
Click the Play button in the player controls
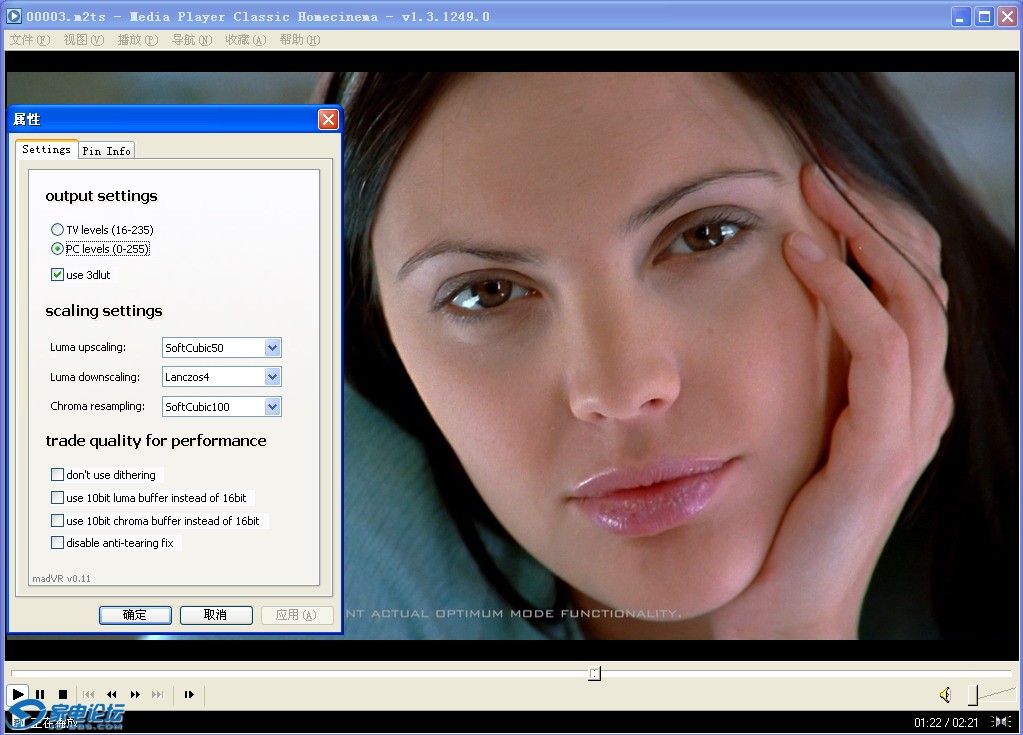[x=17, y=694]
